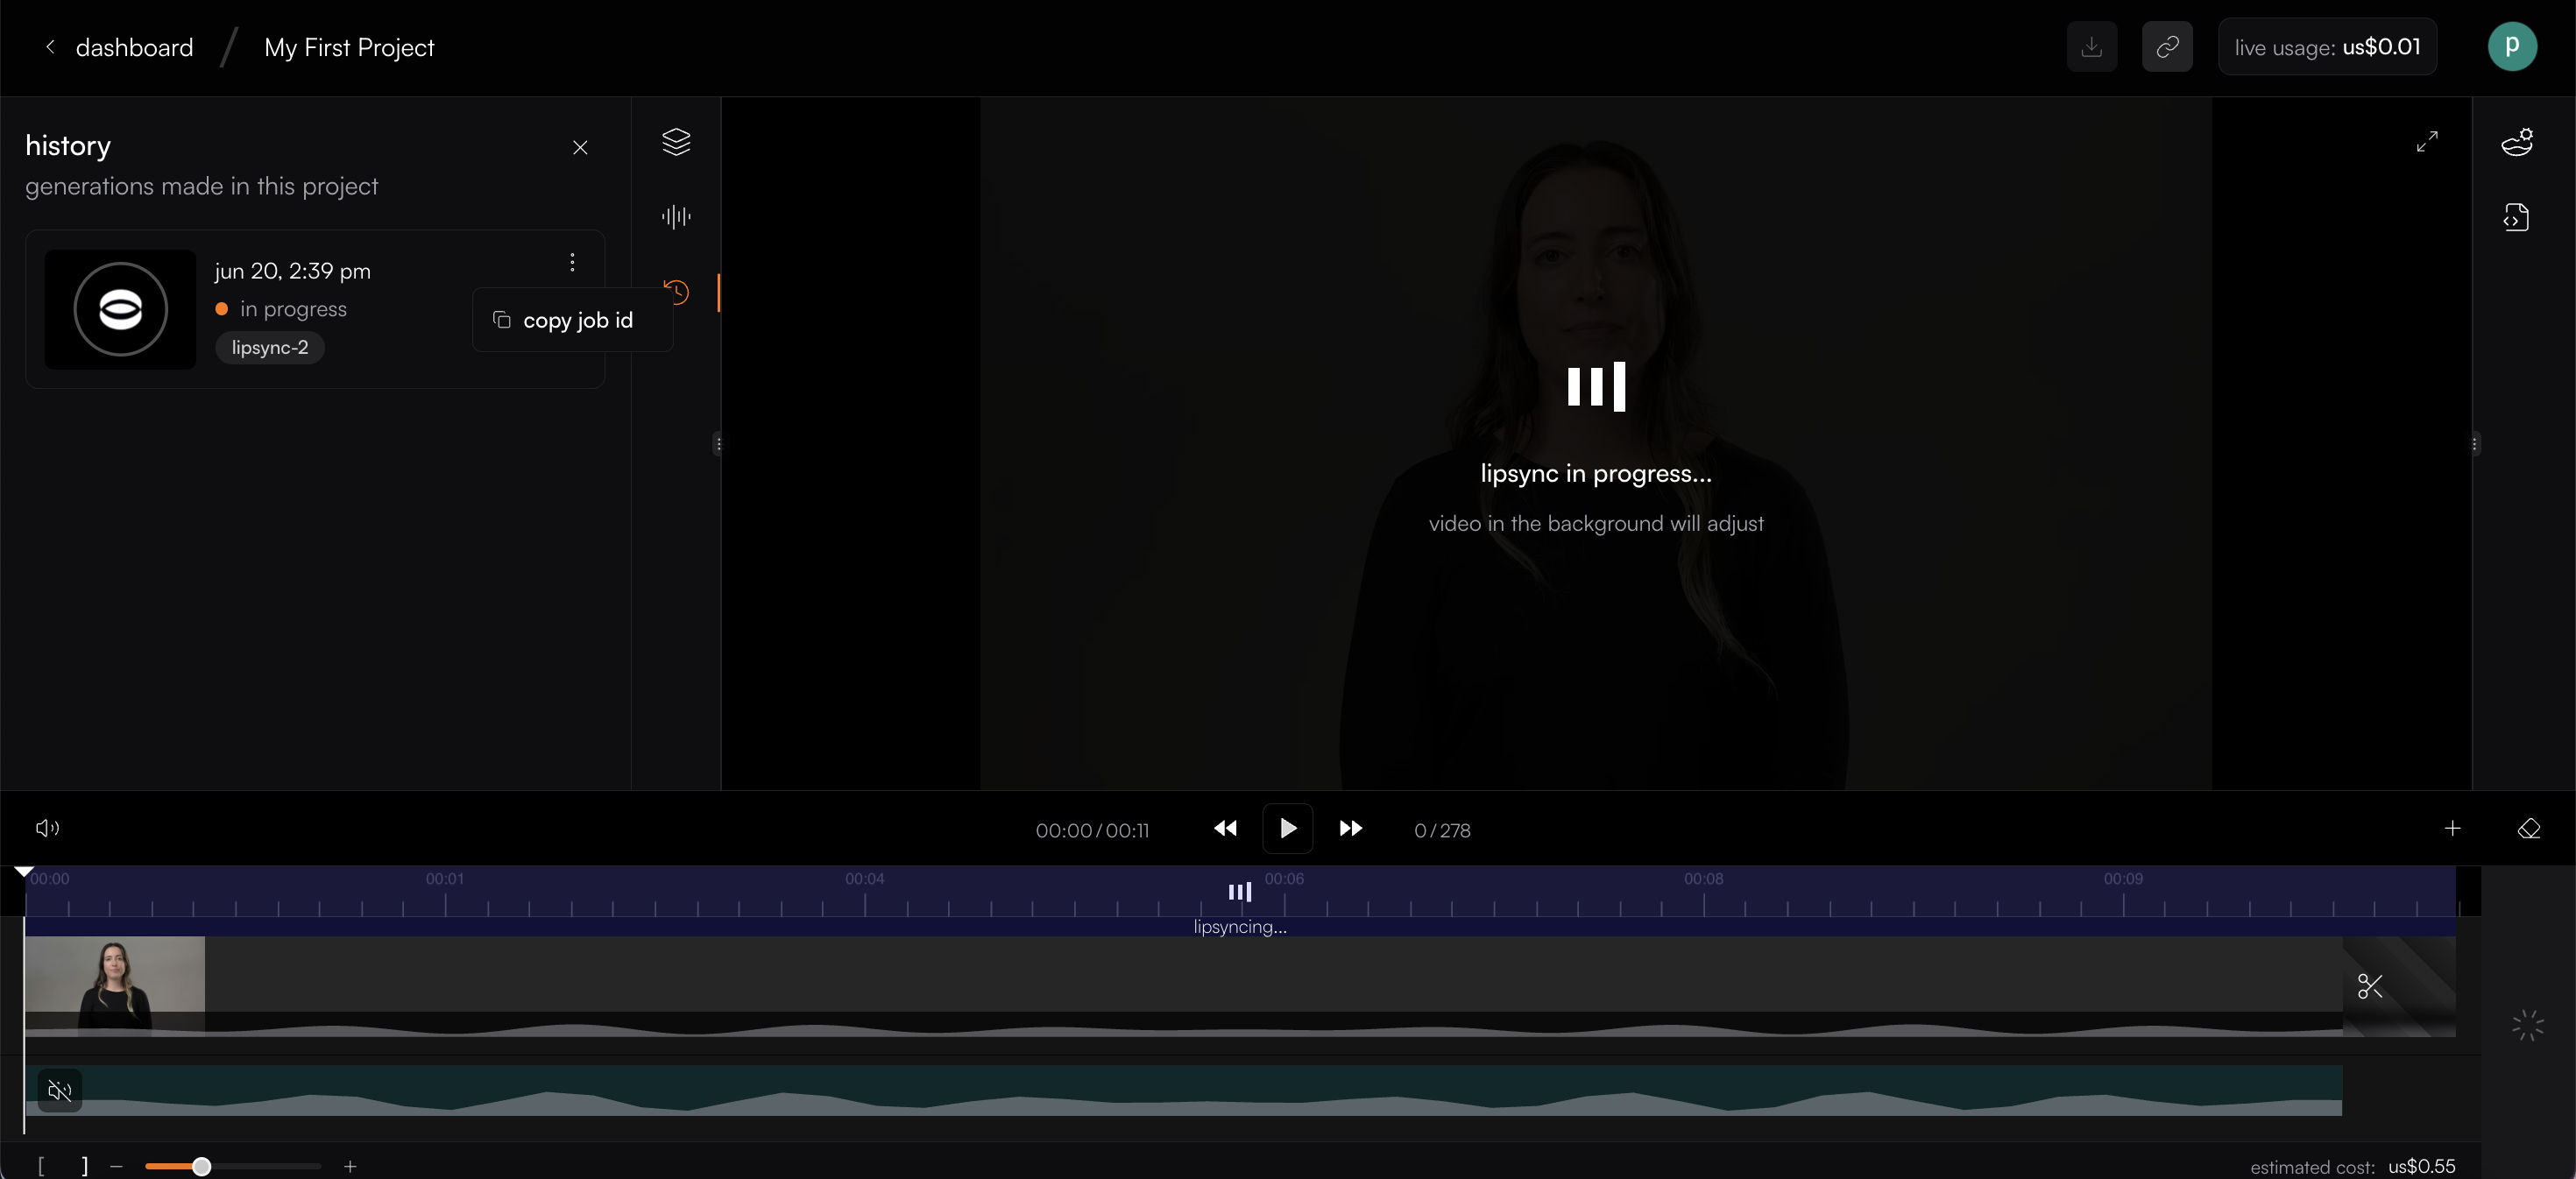
Task: Close the history panel
Action: [580, 147]
